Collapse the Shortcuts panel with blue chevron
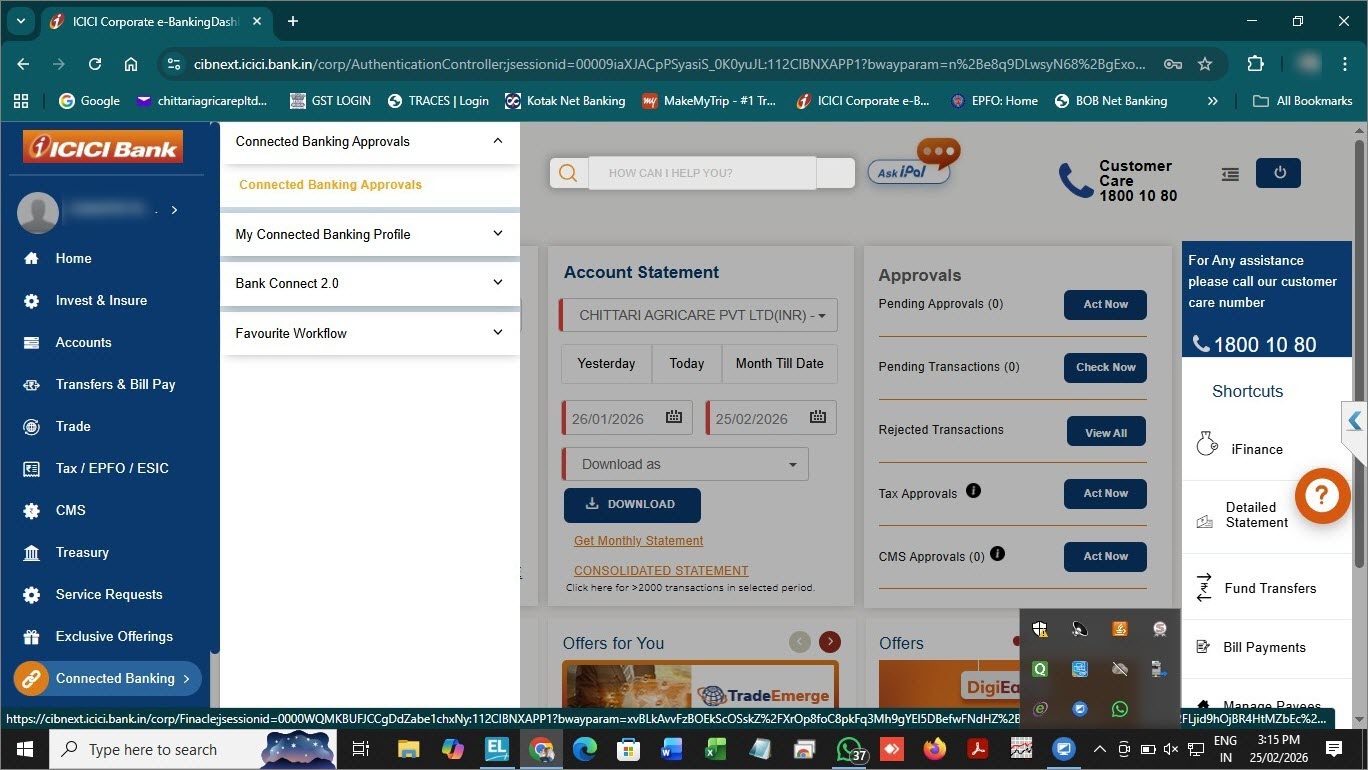 [1355, 421]
